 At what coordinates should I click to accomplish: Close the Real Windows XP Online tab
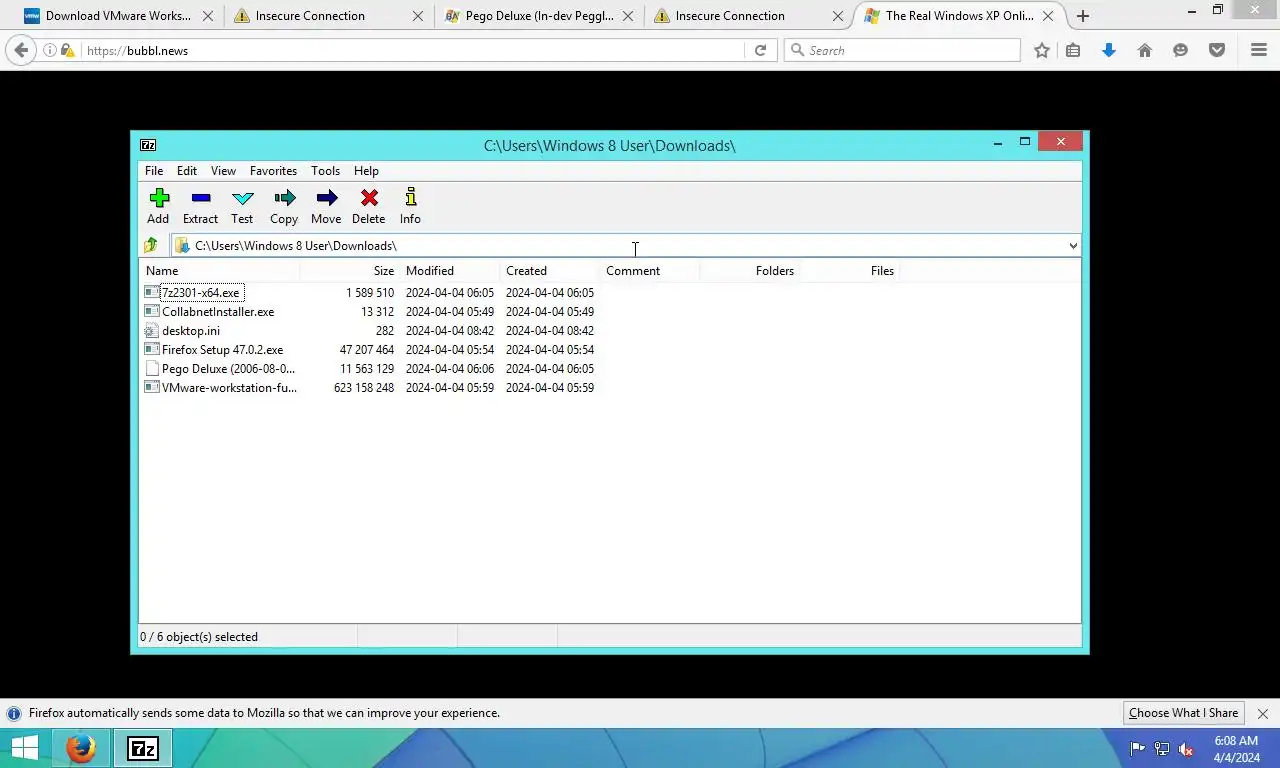pos(1048,16)
